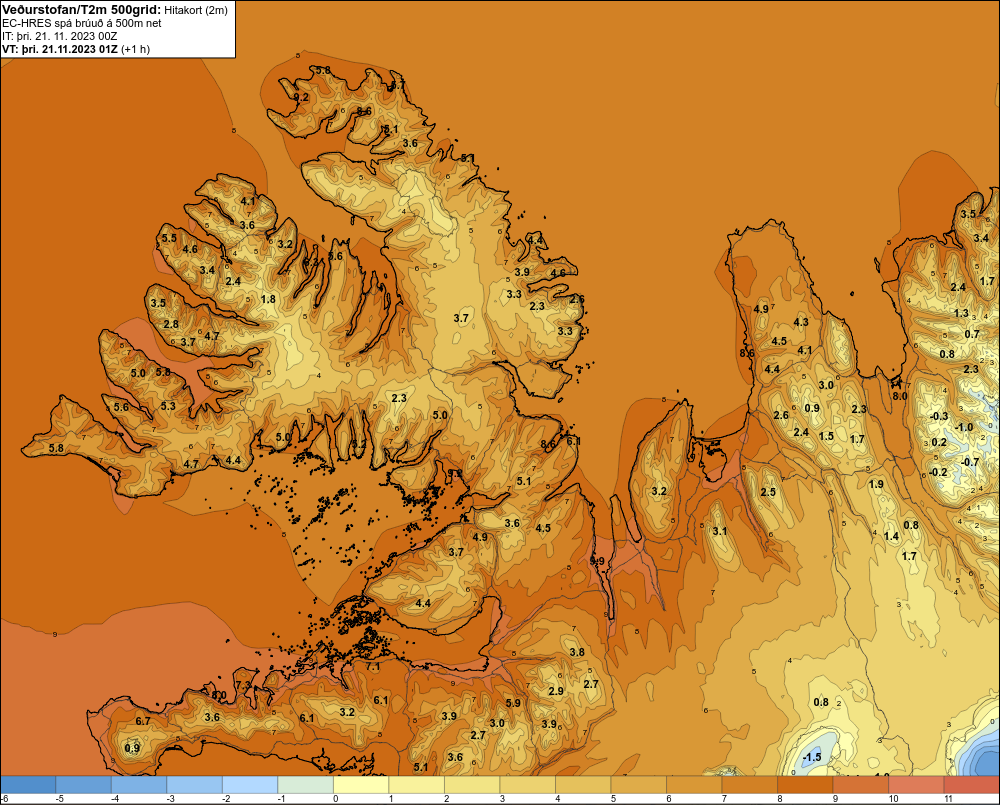Click the '2.9' temperature value on the map
The width and height of the screenshot is (1000, 805).
click(555, 691)
